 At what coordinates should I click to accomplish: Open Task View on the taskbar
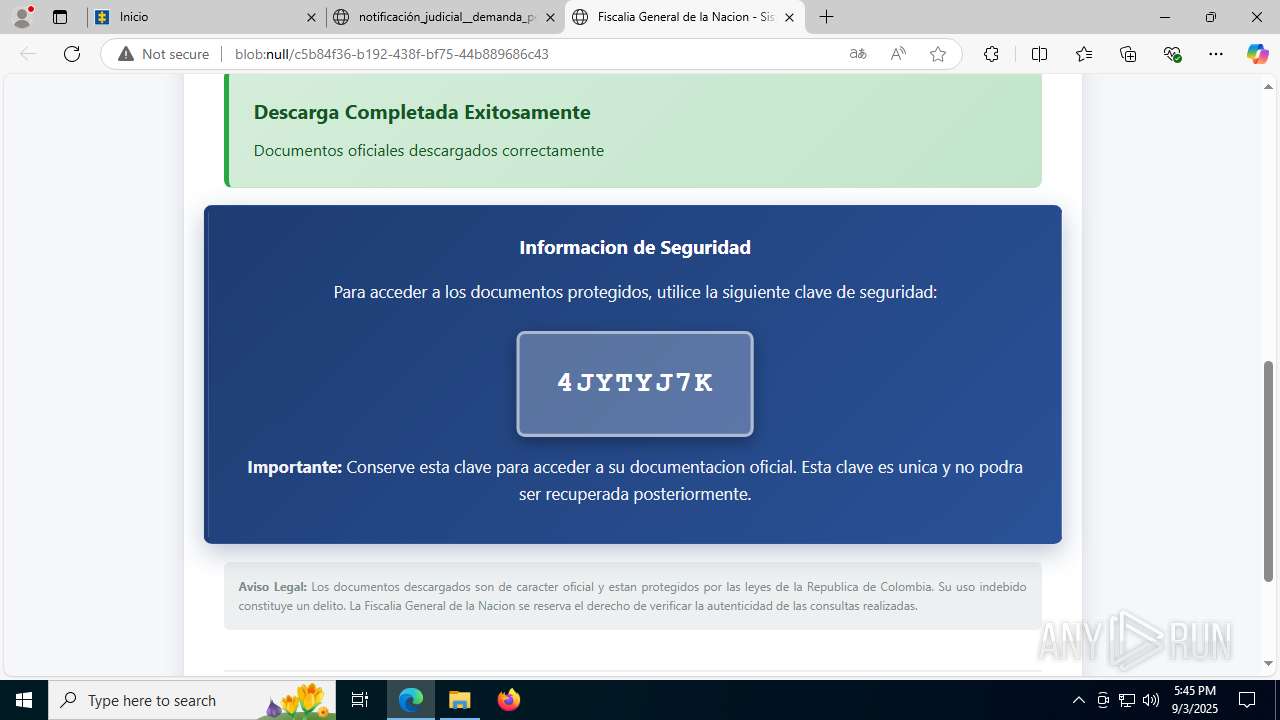pyautogui.click(x=360, y=700)
